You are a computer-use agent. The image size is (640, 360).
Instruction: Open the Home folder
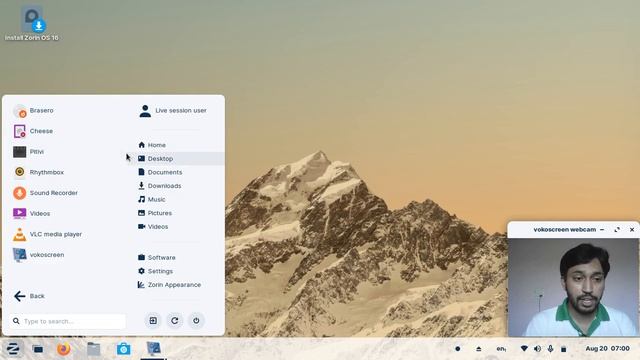tap(152, 145)
